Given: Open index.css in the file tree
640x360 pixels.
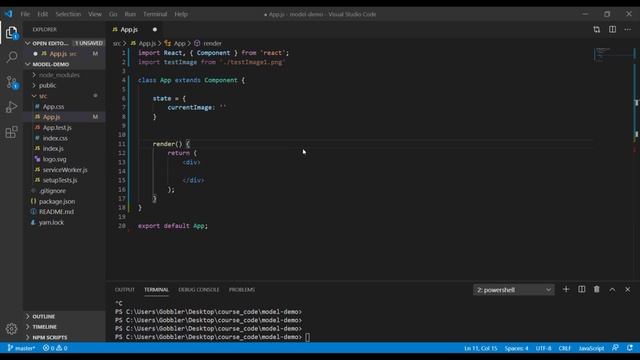Looking at the screenshot, I should tap(55, 138).
